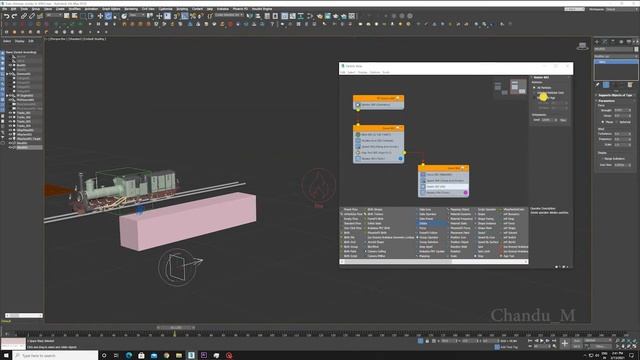The width and height of the screenshot is (640, 360).
Task: Toggle Event 001 bulb on/off
Action: 398,128
